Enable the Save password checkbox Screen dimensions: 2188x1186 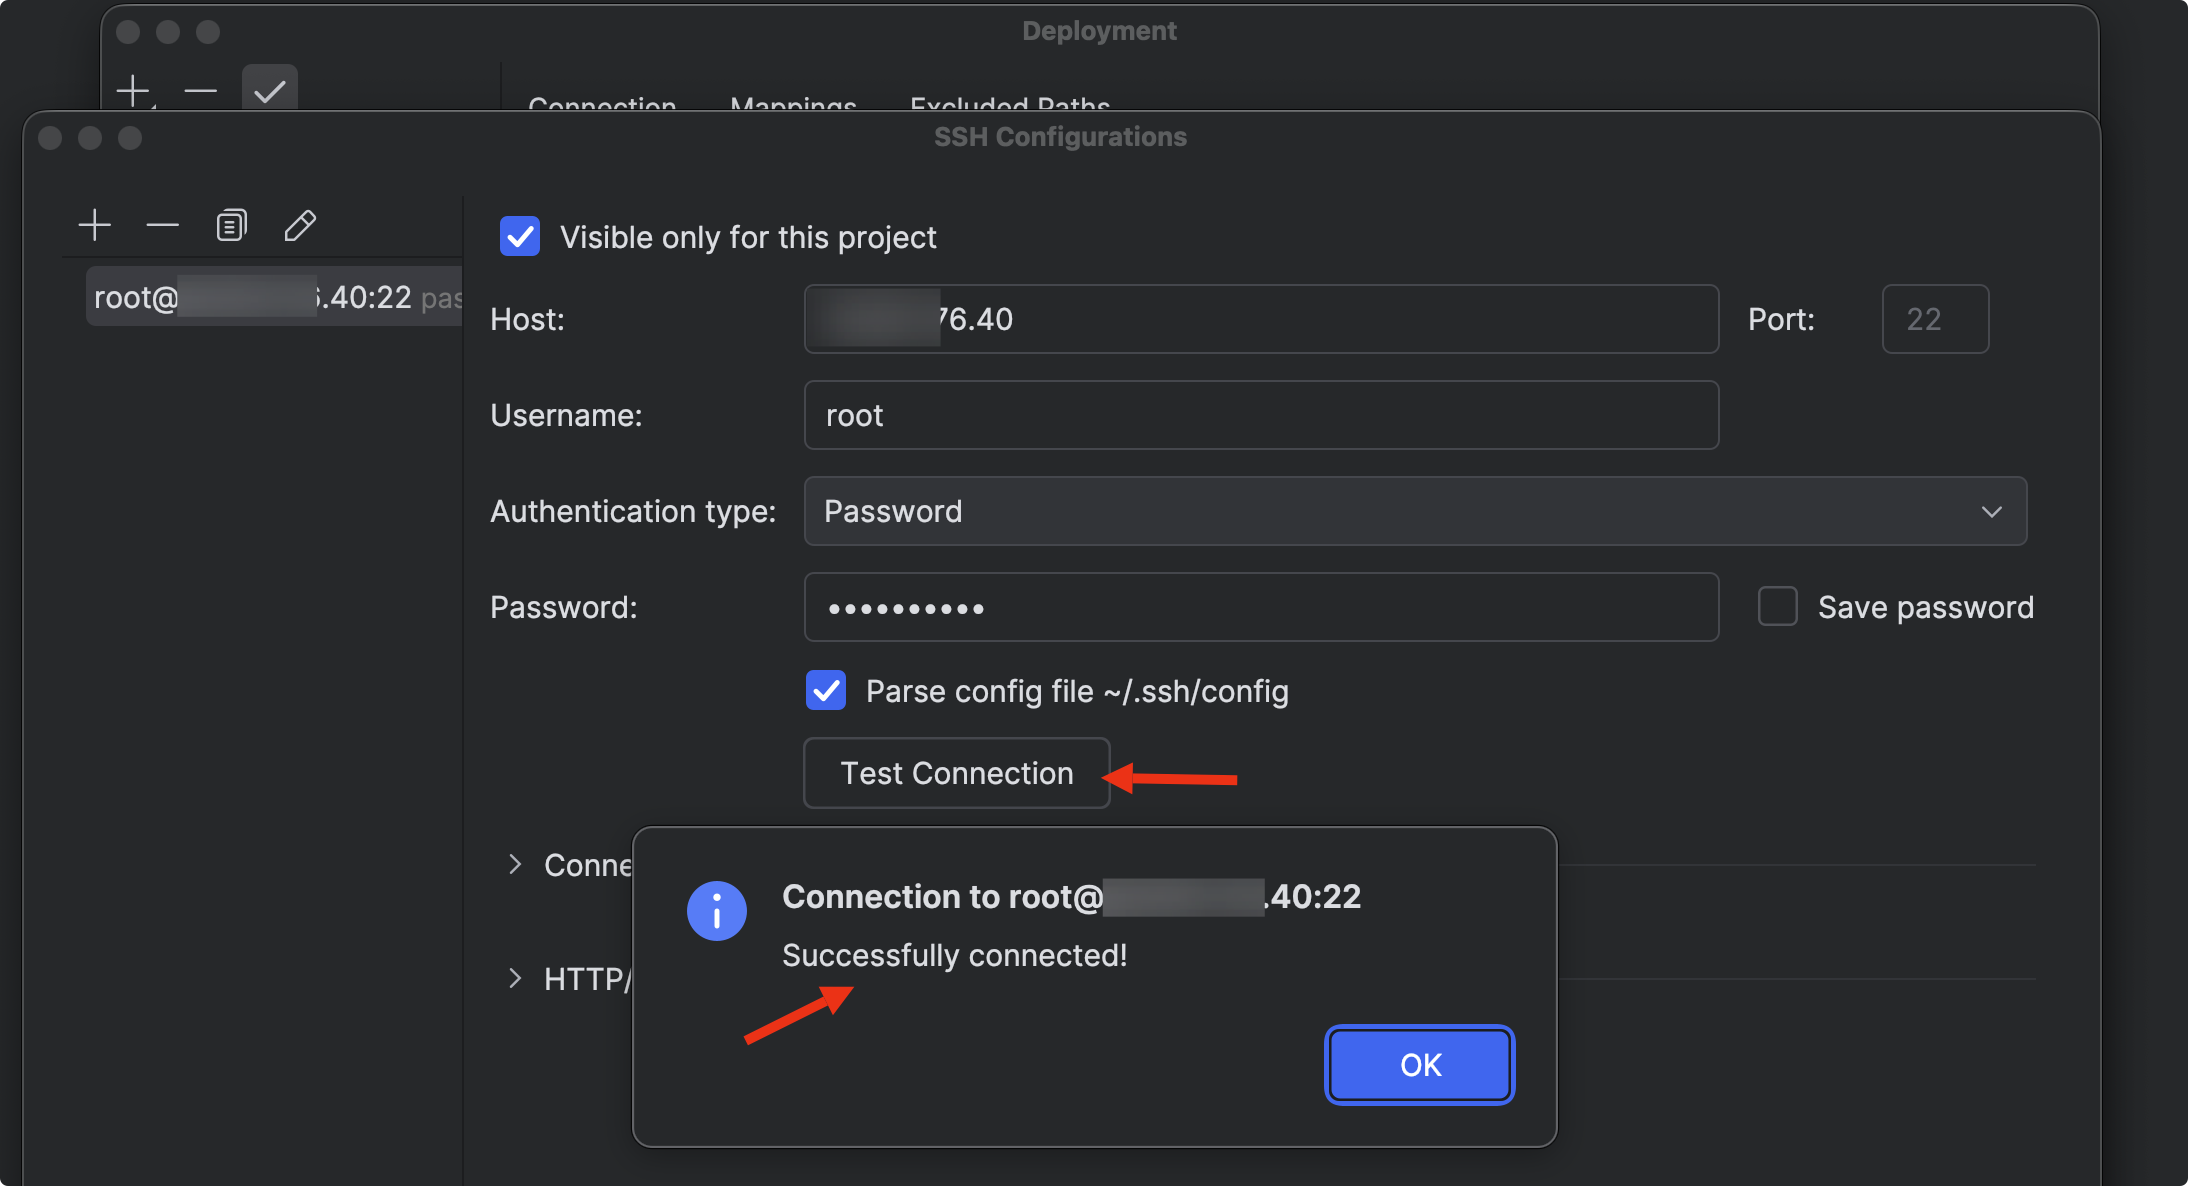(x=1777, y=607)
